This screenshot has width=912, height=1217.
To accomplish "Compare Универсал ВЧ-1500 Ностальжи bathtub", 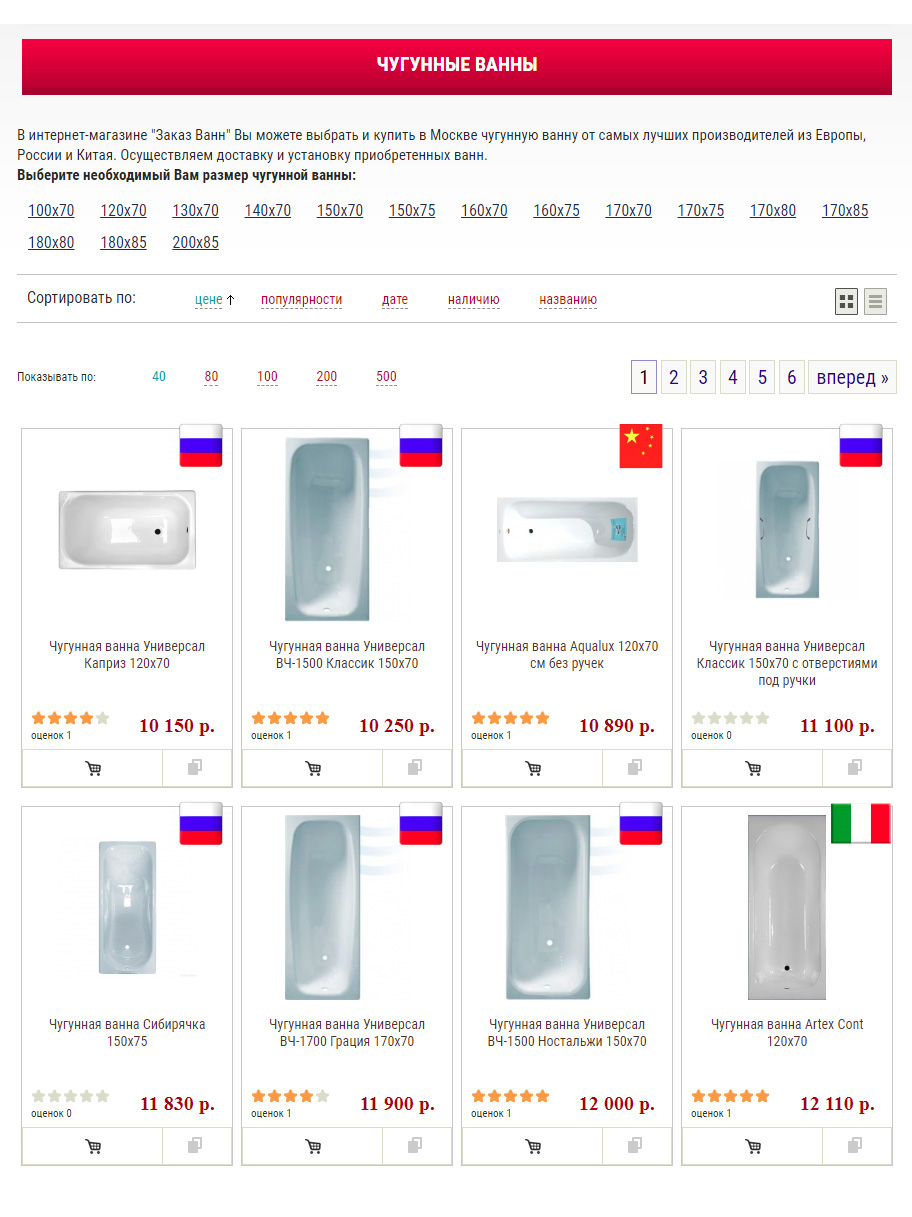I will pyautogui.click(x=635, y=1146).
